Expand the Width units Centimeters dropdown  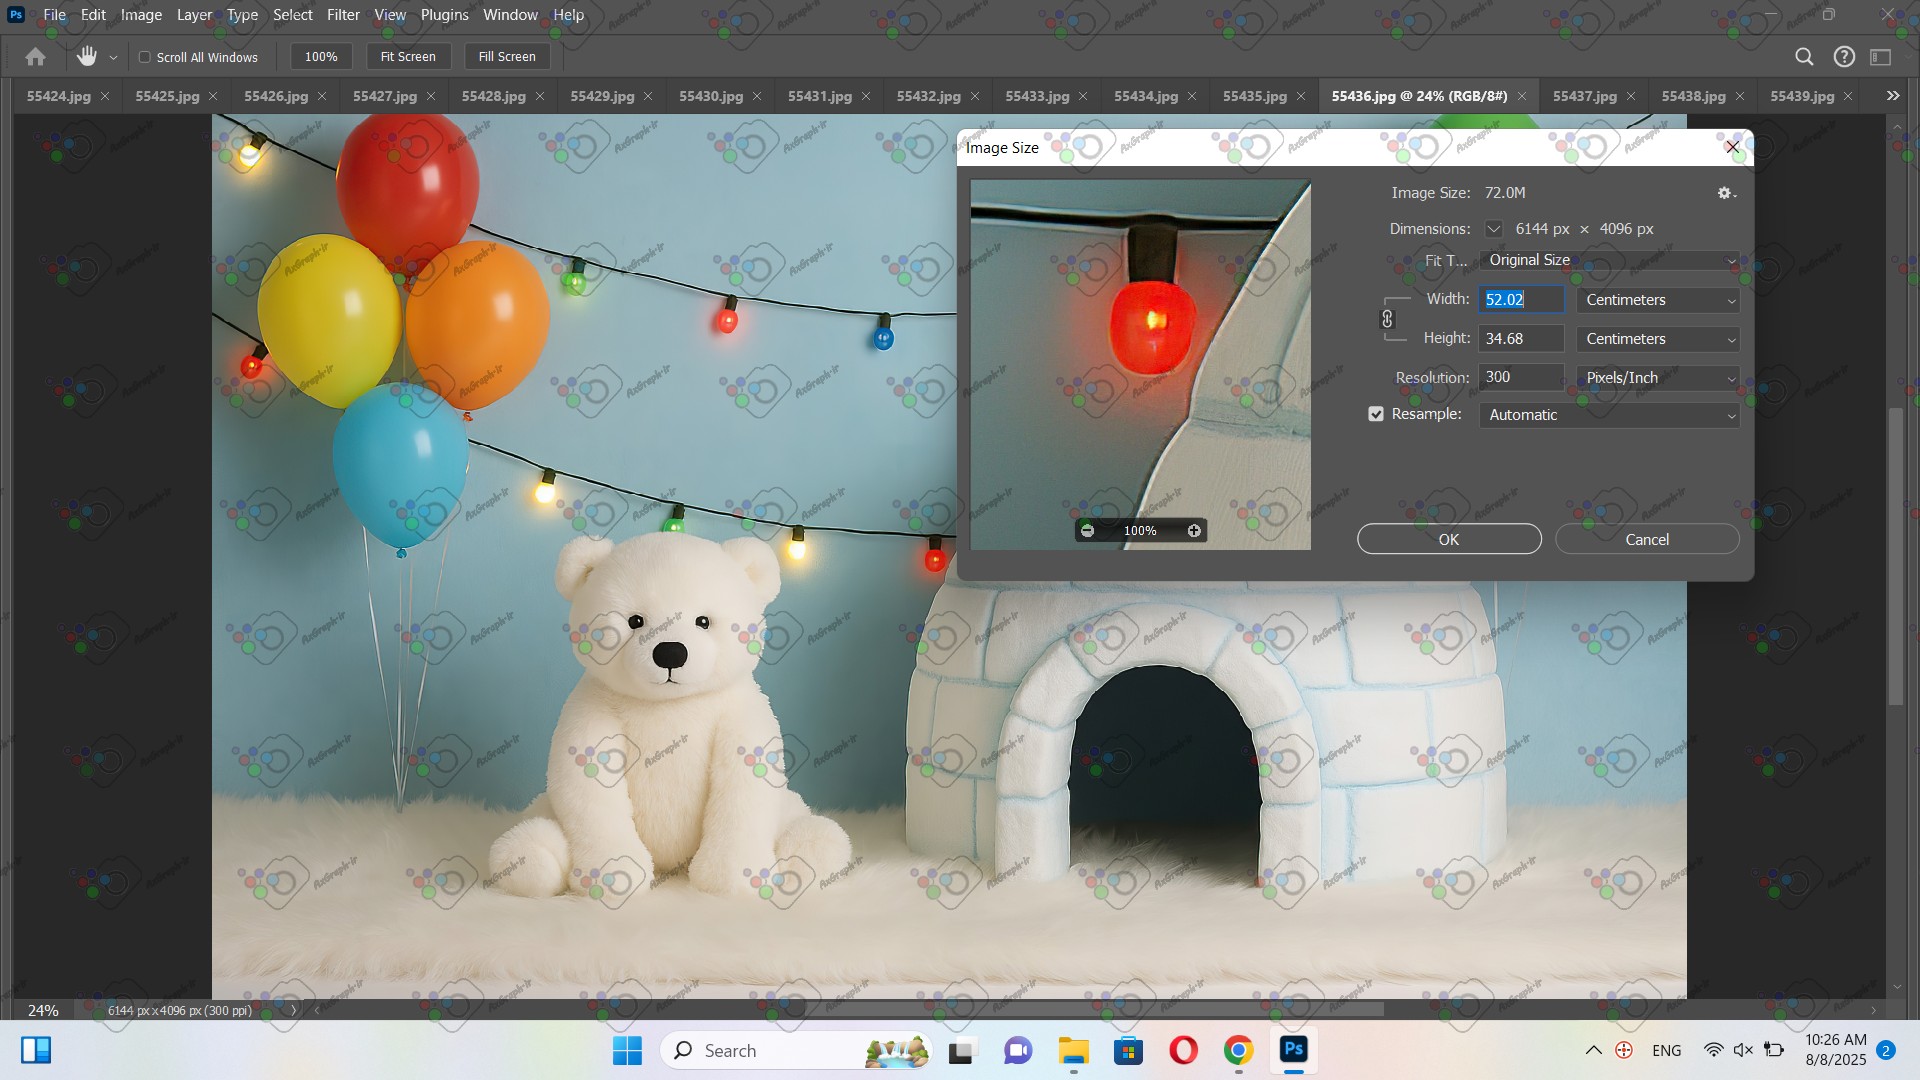(1658, 300)
